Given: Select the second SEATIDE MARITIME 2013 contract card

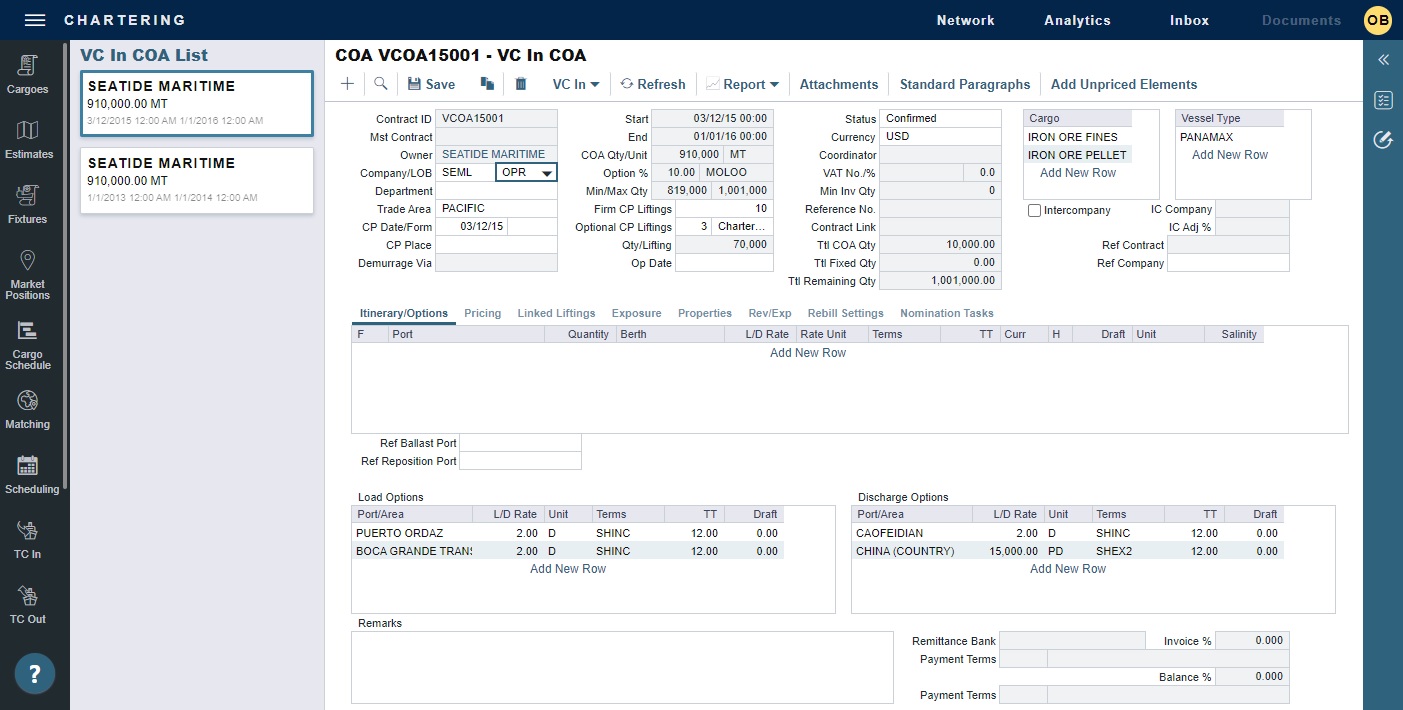Looking at the screenshot, I should click(x=197, y=180).
